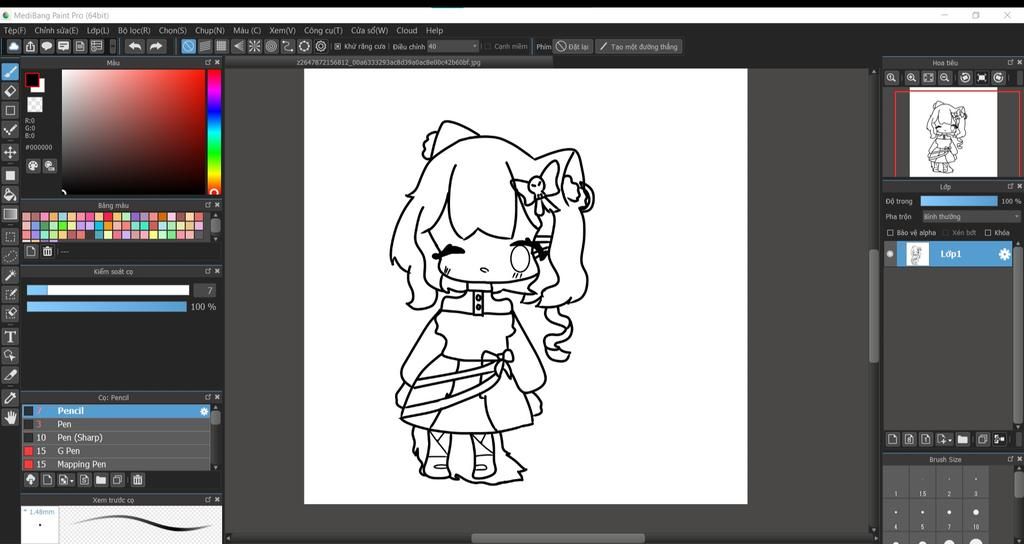
Task: Toggle visibility of Lớp1 layer
Action: 889,254
